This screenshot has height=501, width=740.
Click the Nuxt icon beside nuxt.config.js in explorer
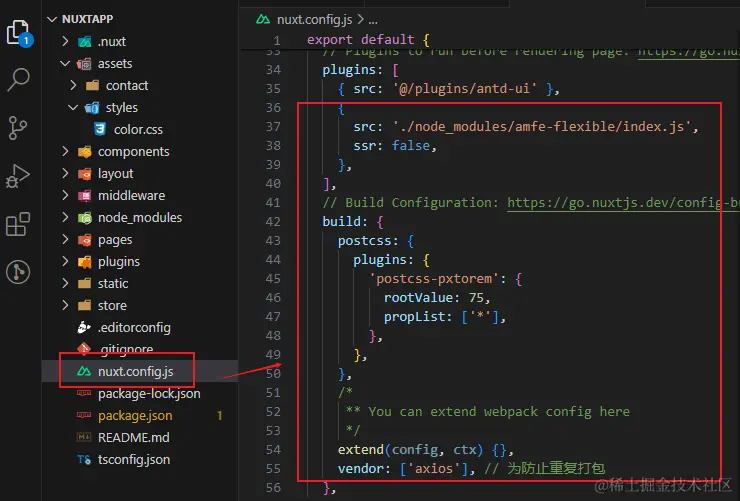click(84, 372)
